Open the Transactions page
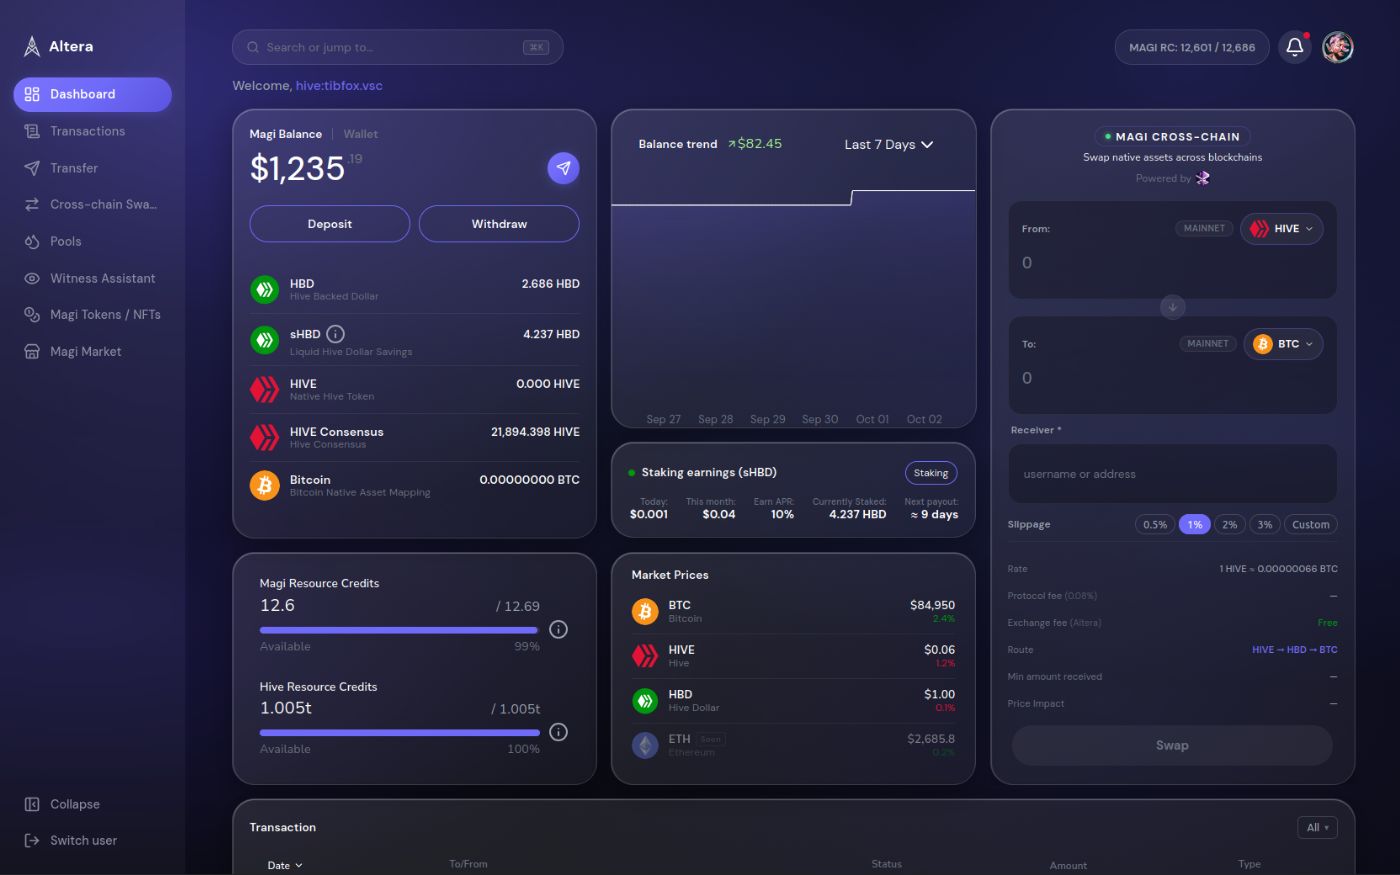This screenshot has height=875, width=1400. tap(92, 131)
